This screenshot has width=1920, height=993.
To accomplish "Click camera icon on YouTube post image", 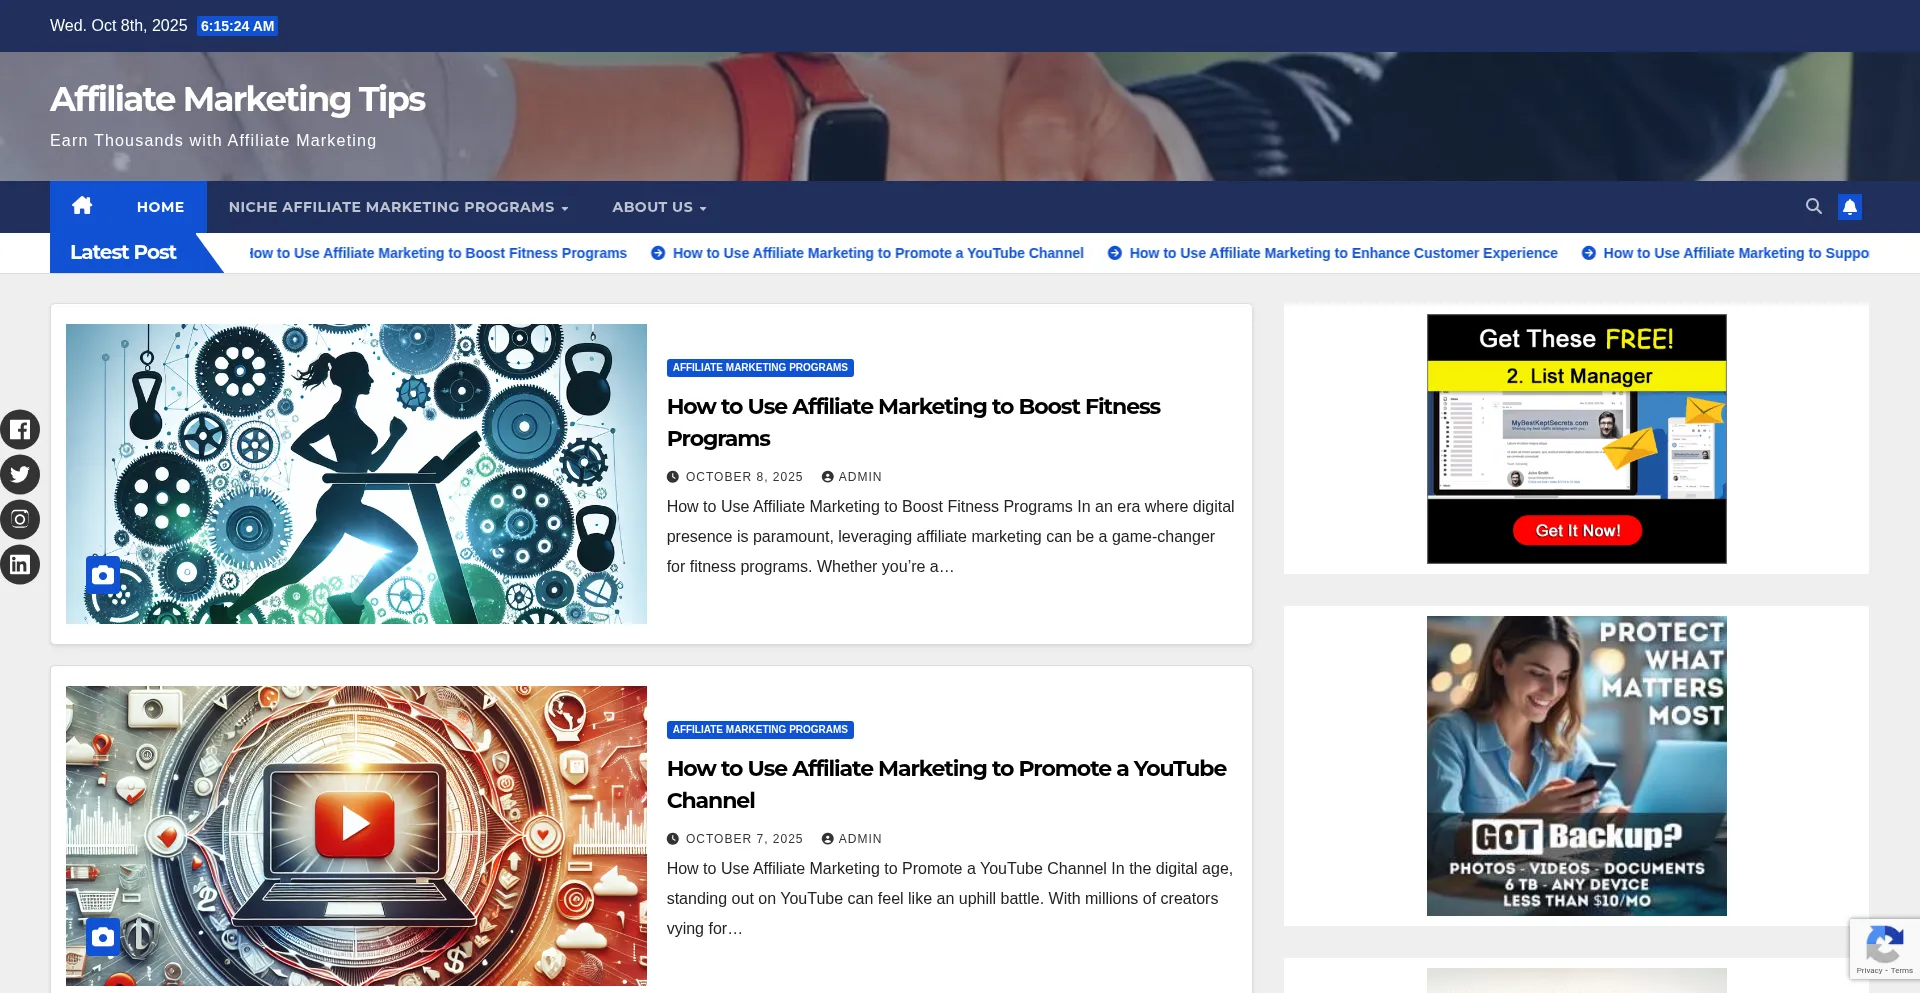I will pos(103,937).
